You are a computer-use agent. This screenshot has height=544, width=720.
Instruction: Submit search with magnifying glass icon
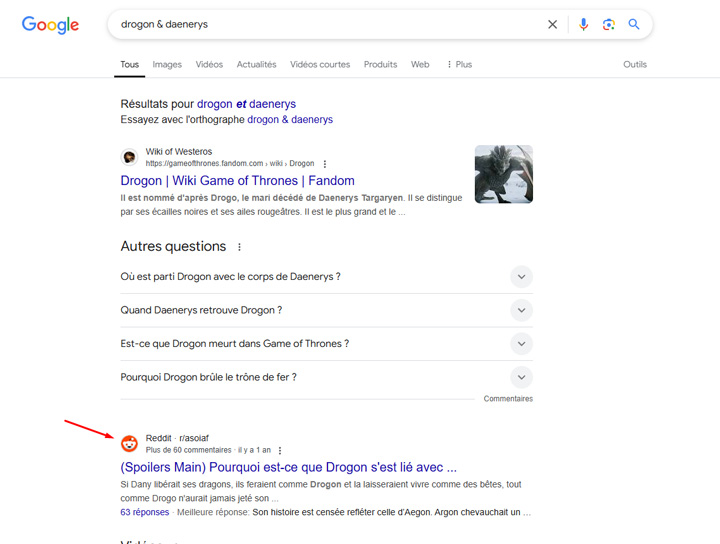[x=634, y=24]
